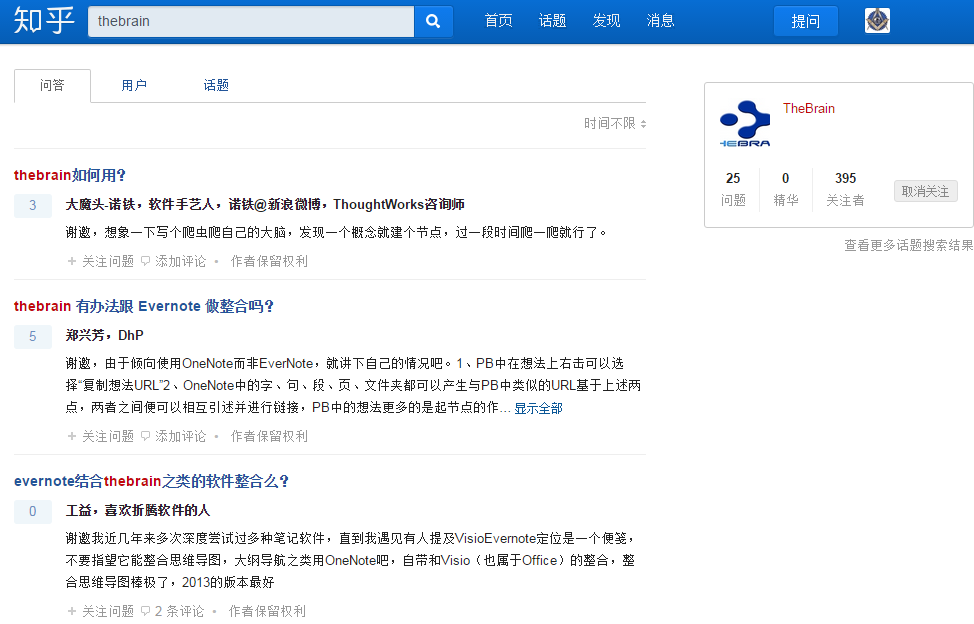This screenshot has height=624, width=974.
Task: Click 关注问题 under 郑兴芳's answer
Action: pyautogui.click(x=101, y=436)
